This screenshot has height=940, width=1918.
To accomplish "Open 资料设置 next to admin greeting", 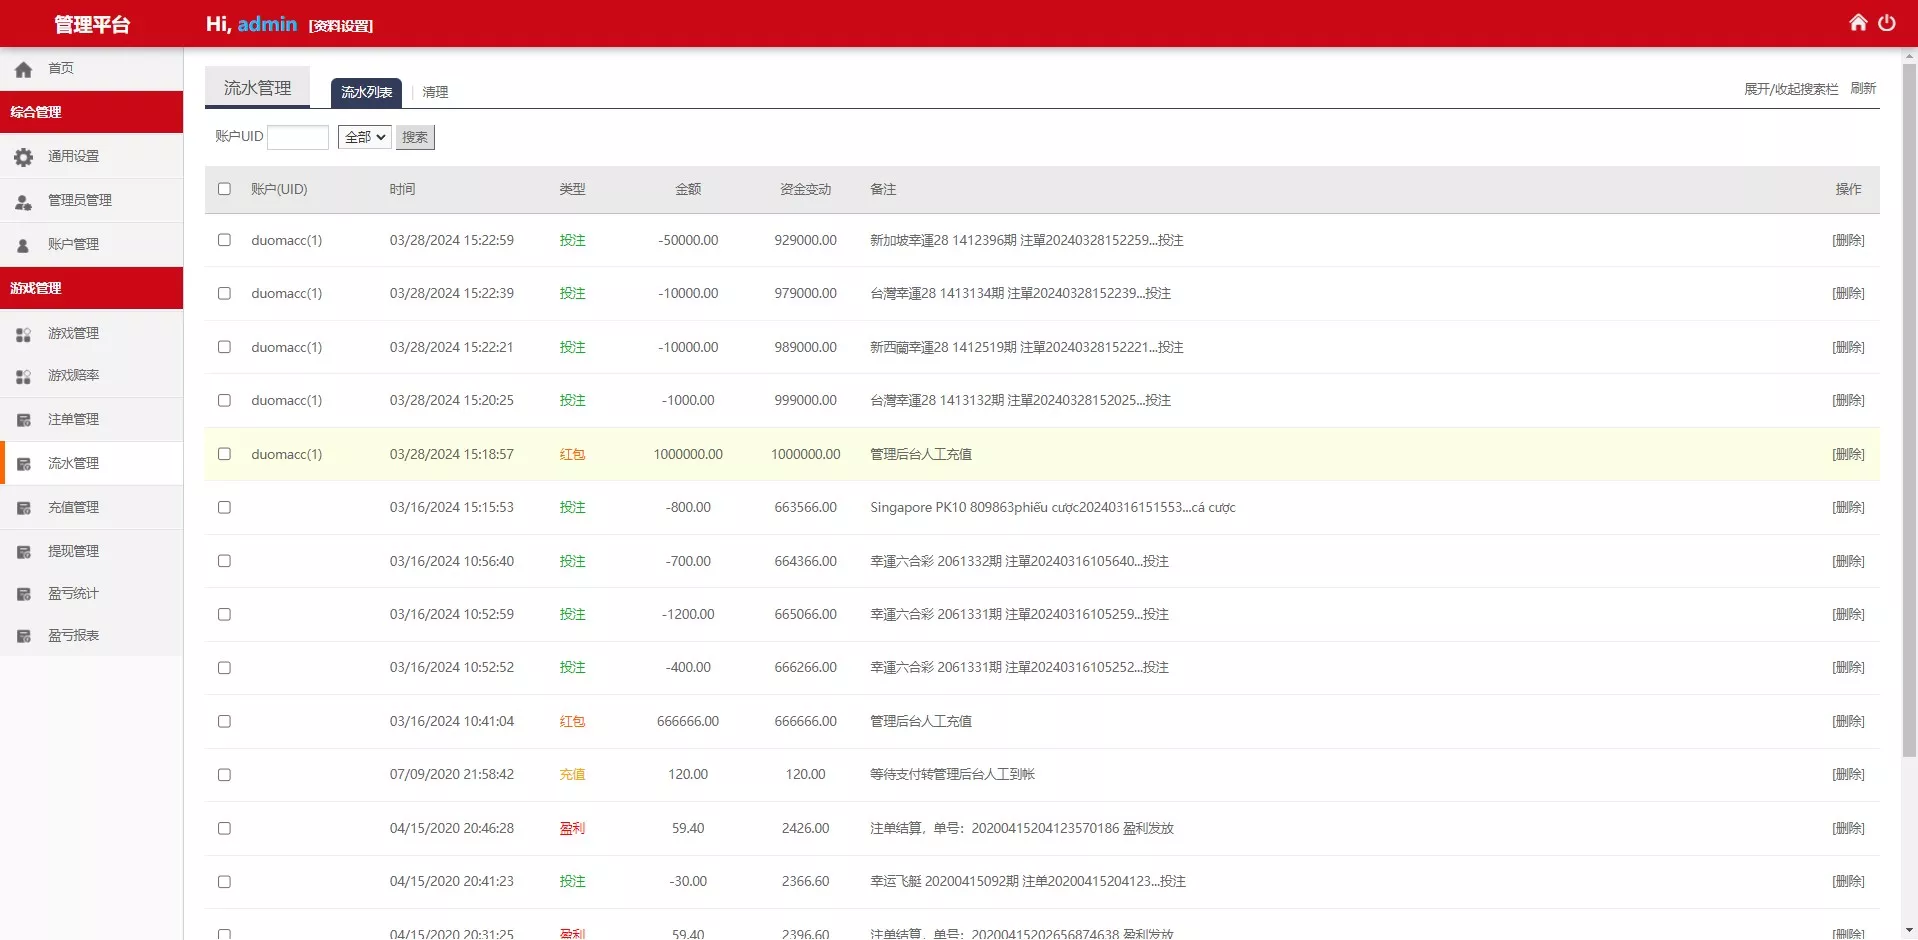I will click(341, 25).
